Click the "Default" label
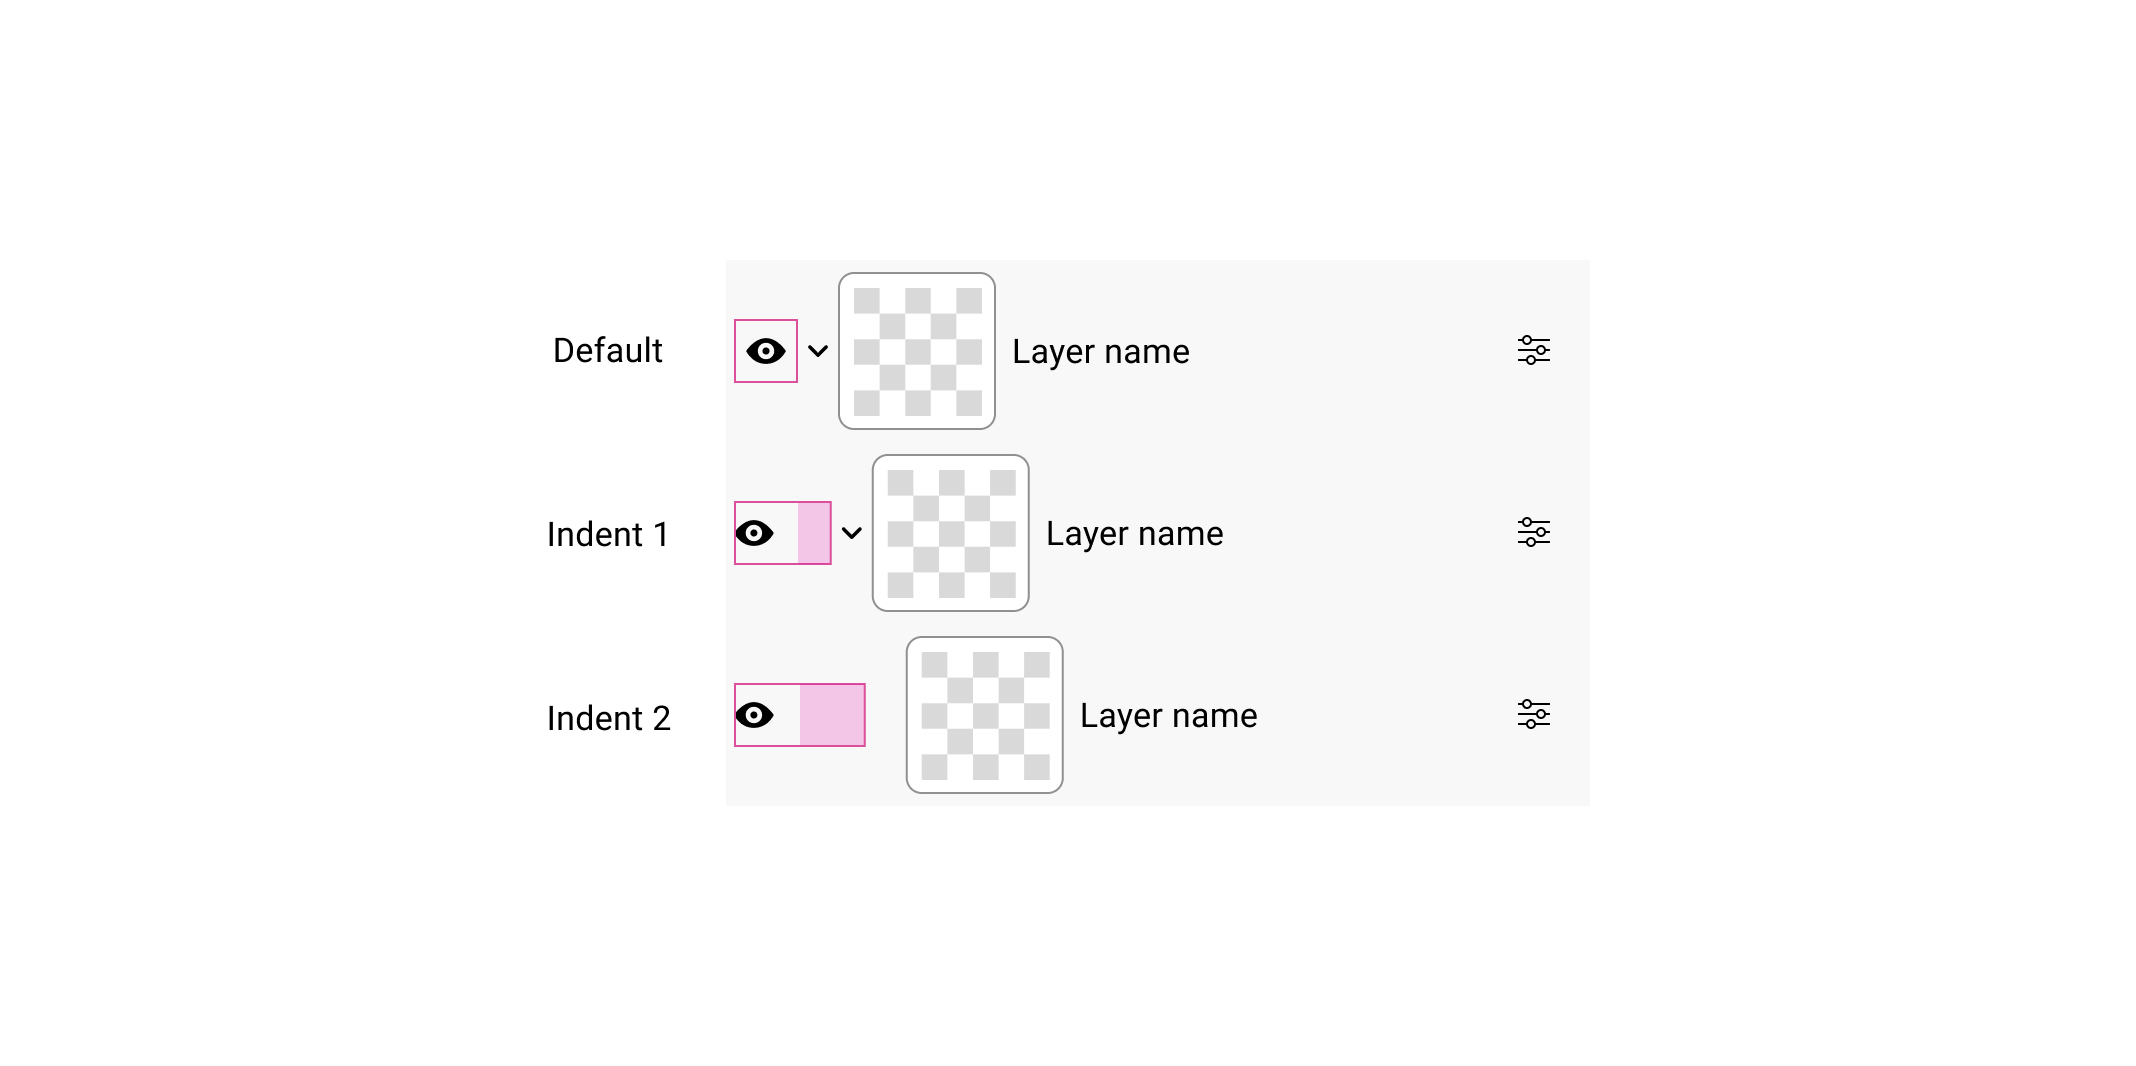Image resolution: width=2136 pixels, height=1066 pixels. (607, 351)
